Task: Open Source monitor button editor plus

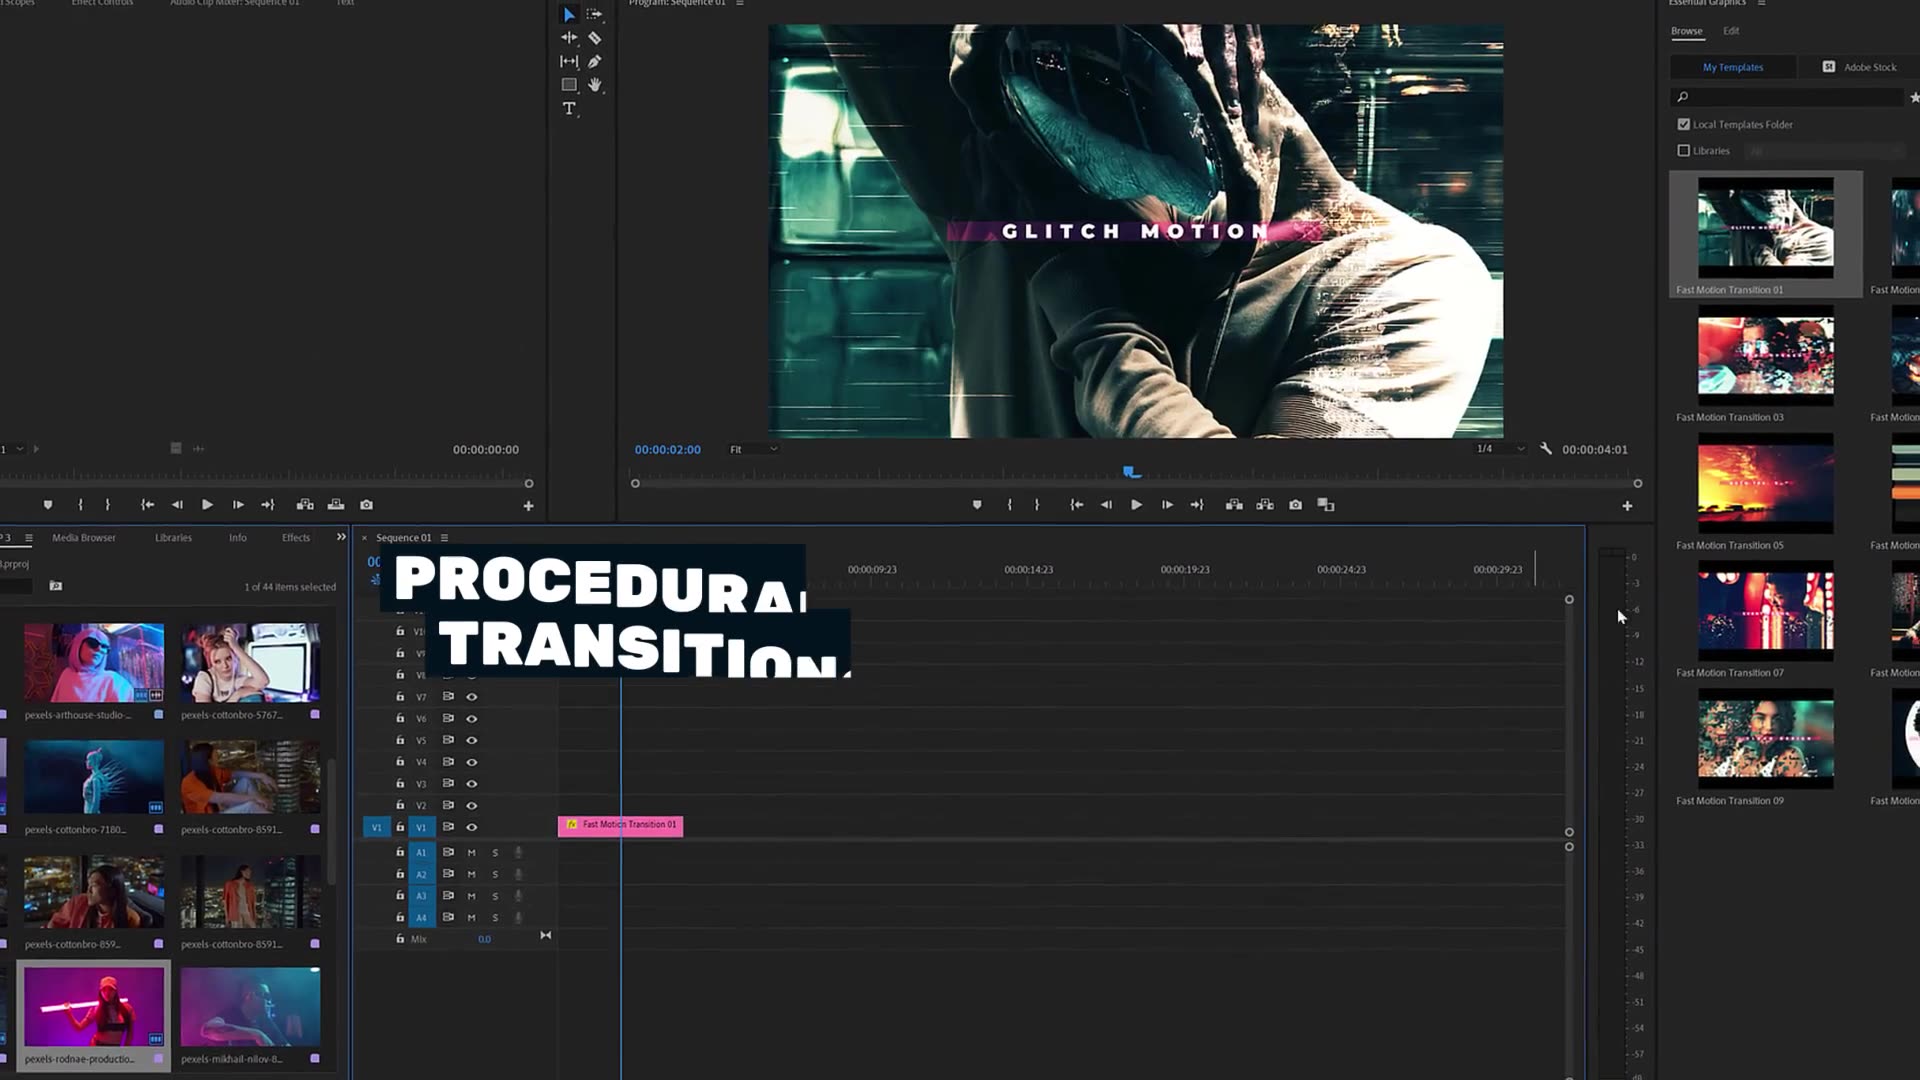Action: [x=528, y=506]
